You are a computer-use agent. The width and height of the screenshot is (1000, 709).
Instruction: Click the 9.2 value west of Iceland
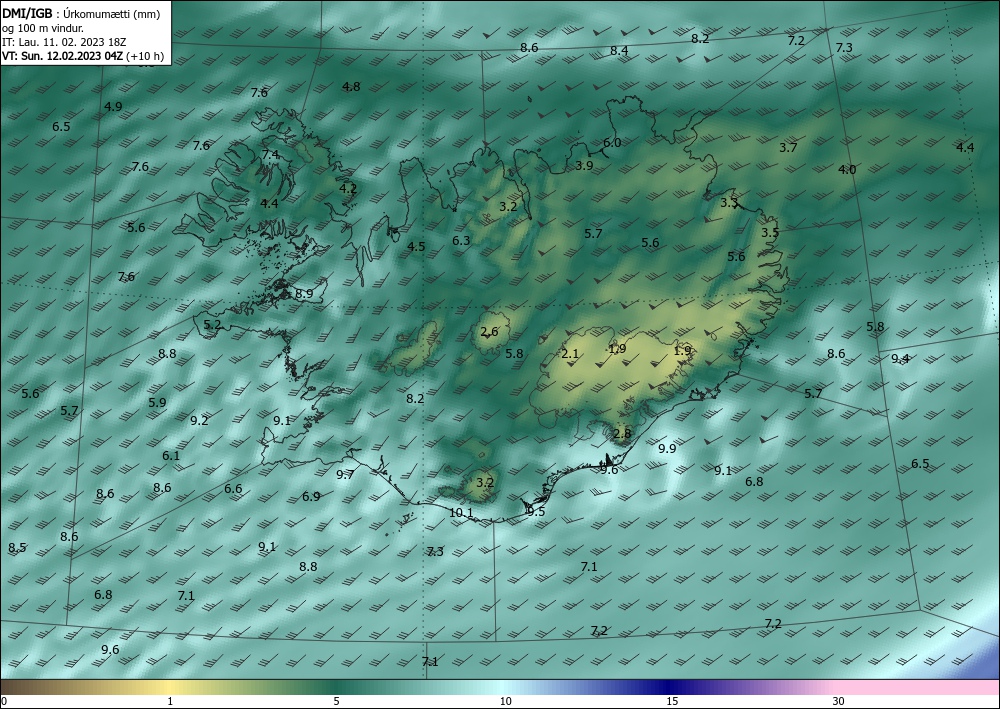(x=200, y=420)
